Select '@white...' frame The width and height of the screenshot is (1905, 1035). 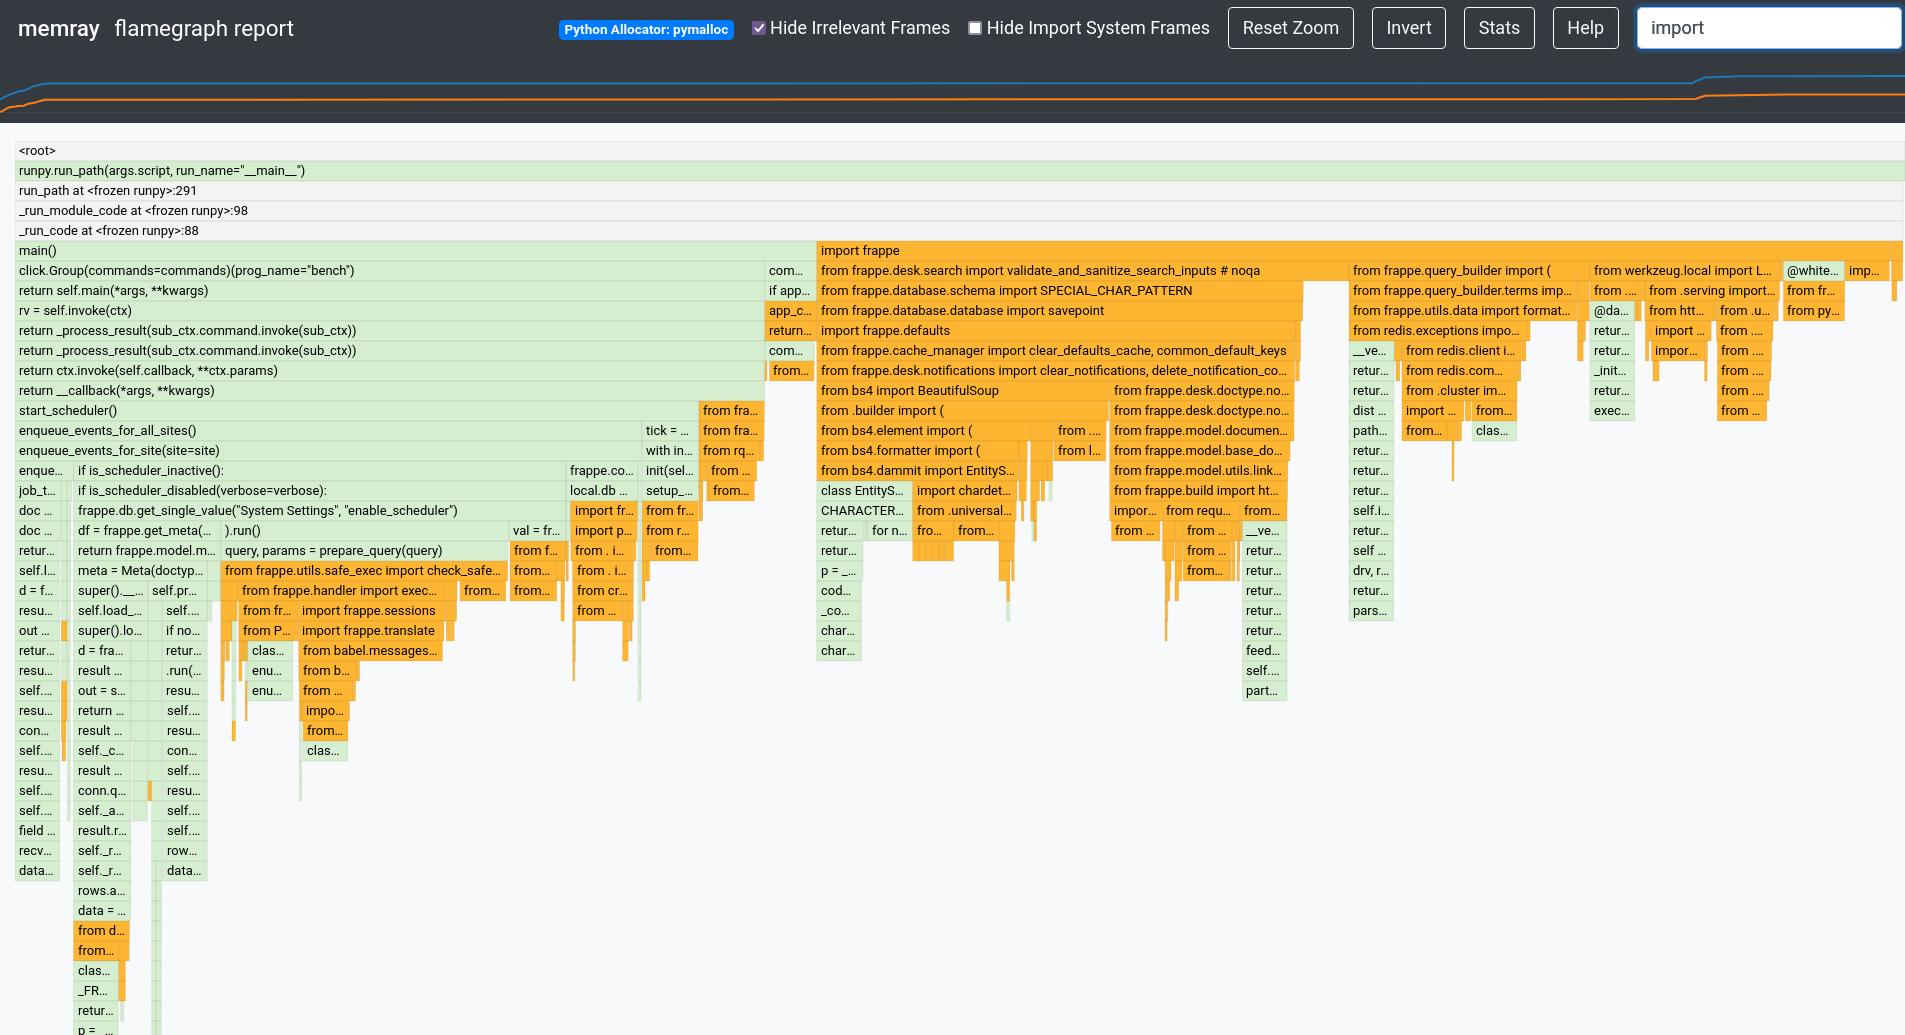click(x=1813, y=271)
